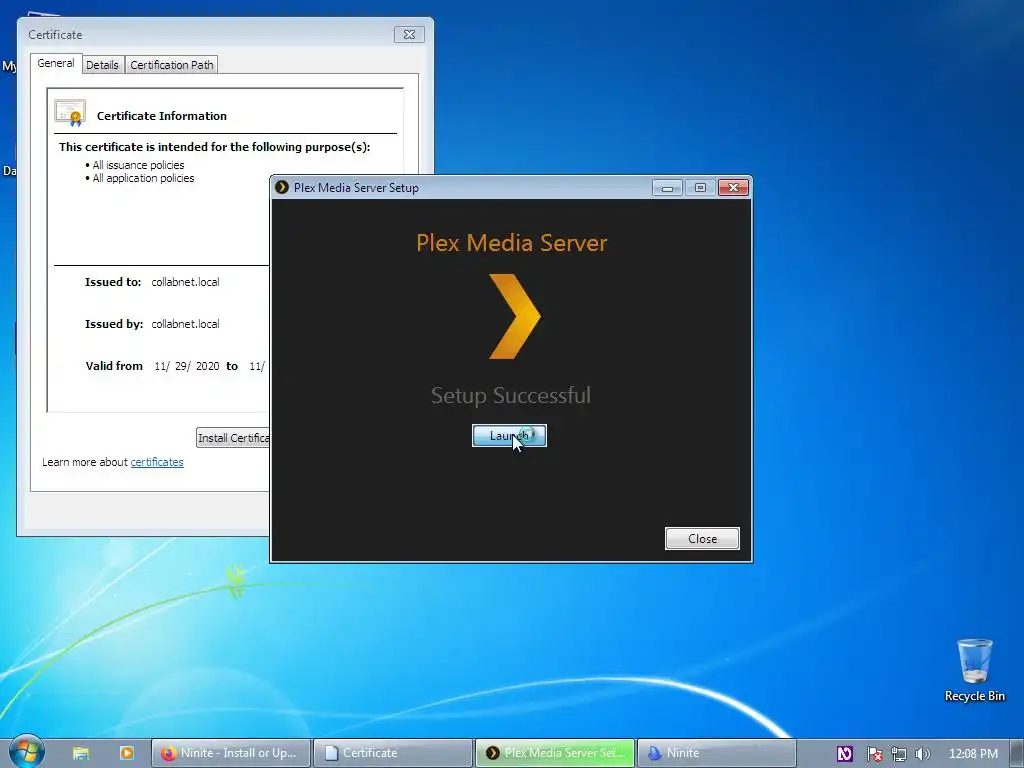The height and width of the screenshot is (768, 1024).
Task: Click the 'Valid from' start date
Action: [x=187, y=366]
